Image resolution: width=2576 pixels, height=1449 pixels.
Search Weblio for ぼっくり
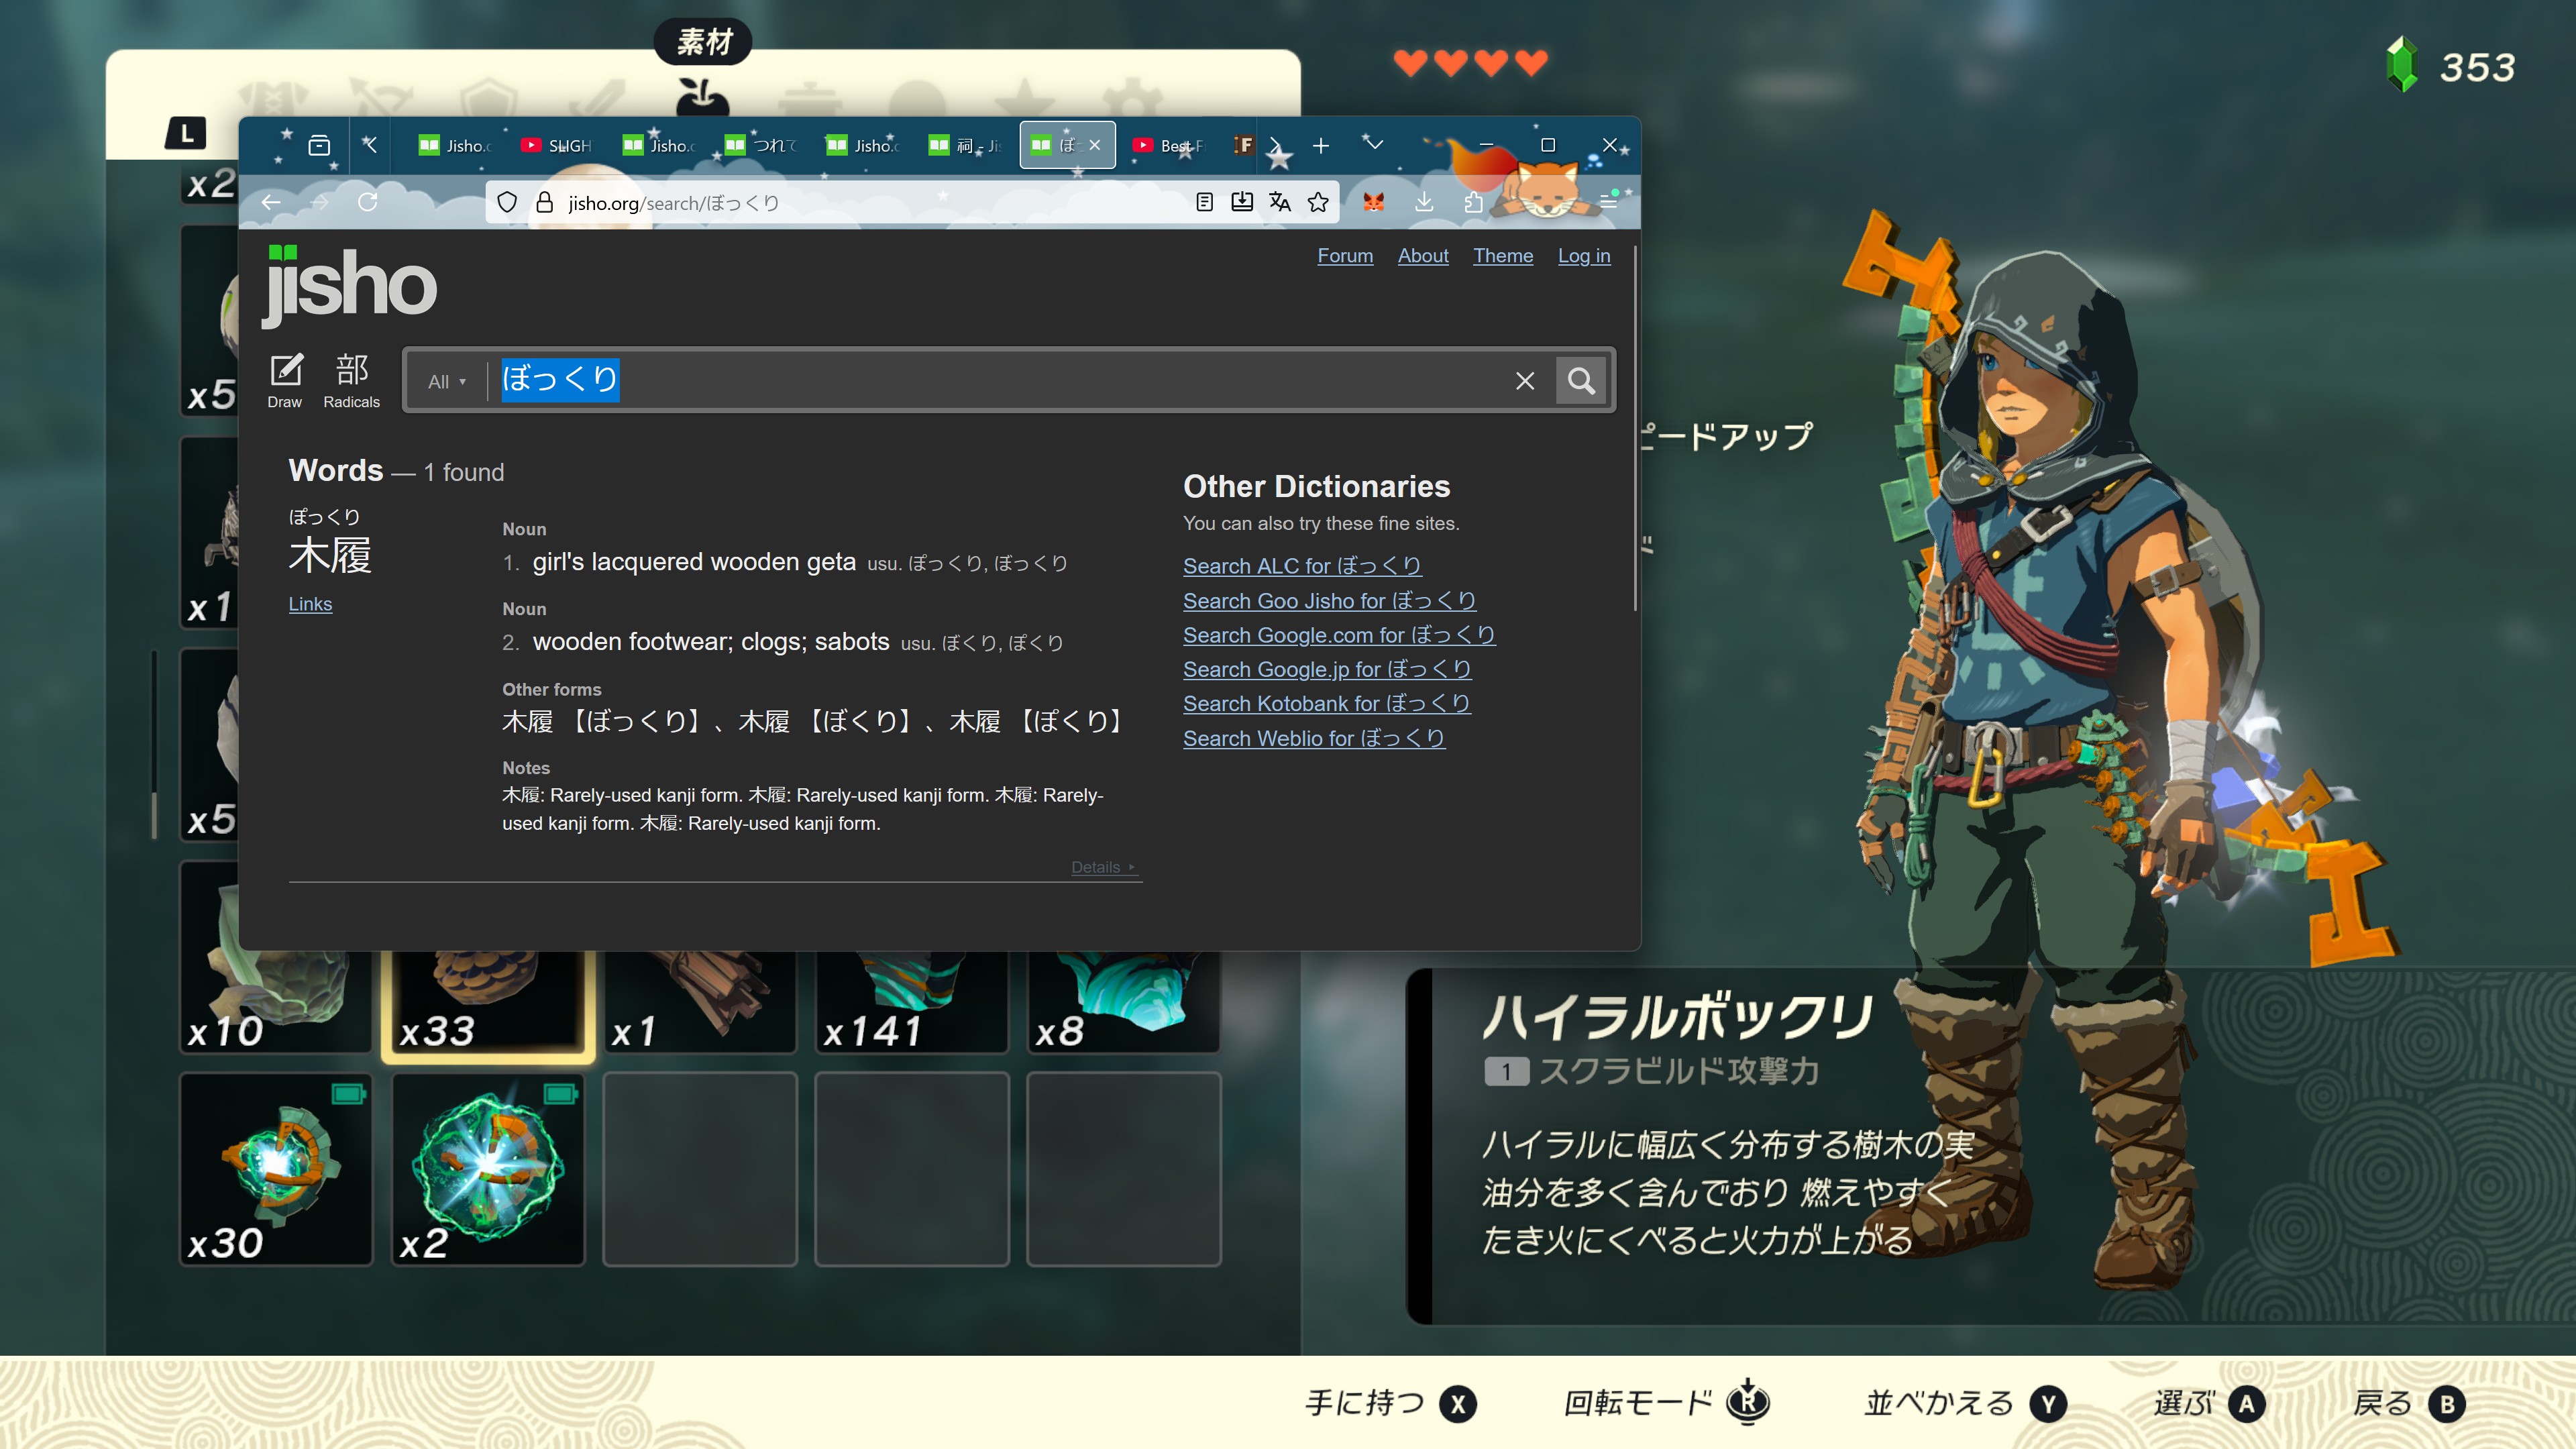[x=1314, y=738]
